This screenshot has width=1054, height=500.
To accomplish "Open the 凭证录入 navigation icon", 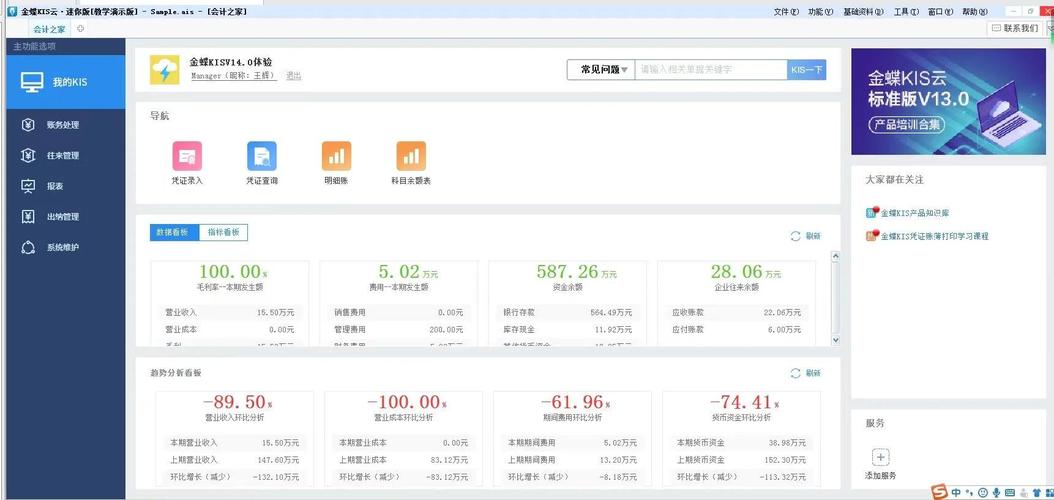I will [x=187, y=156].
